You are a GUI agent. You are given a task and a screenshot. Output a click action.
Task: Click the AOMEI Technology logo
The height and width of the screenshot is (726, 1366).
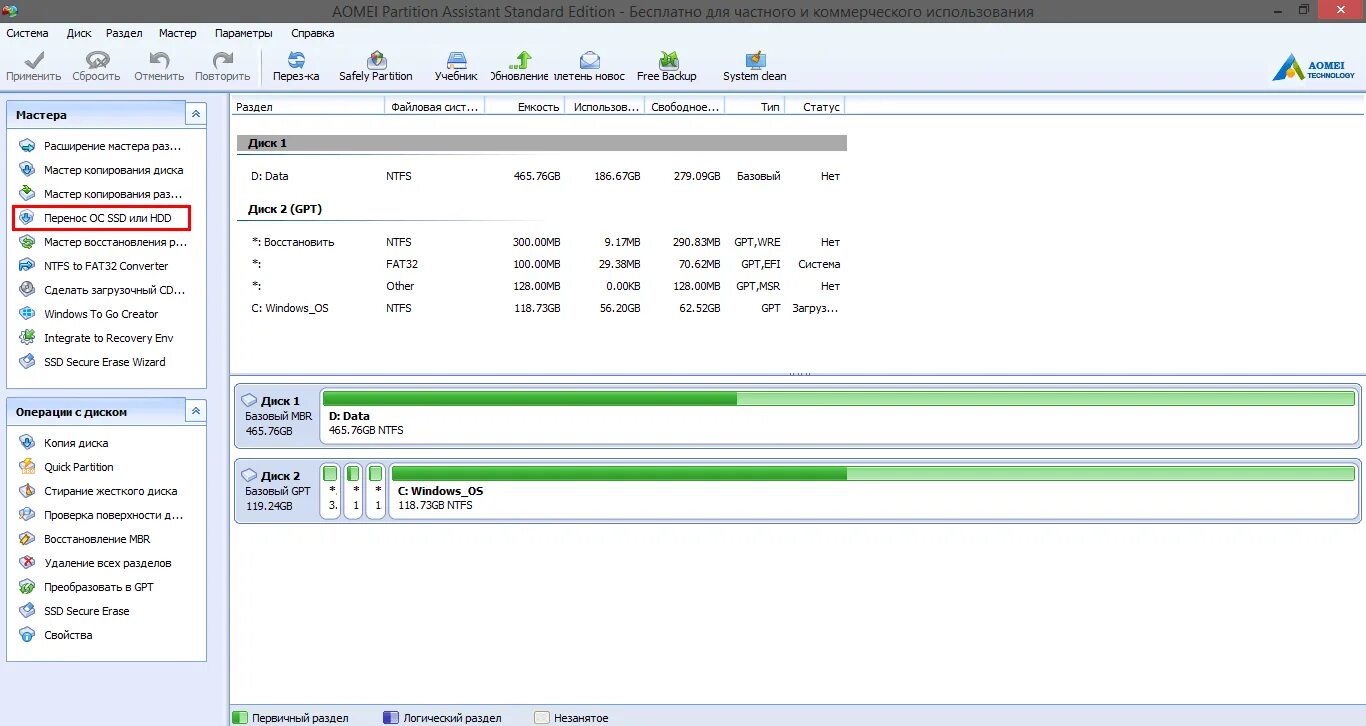click(1313, 68)
